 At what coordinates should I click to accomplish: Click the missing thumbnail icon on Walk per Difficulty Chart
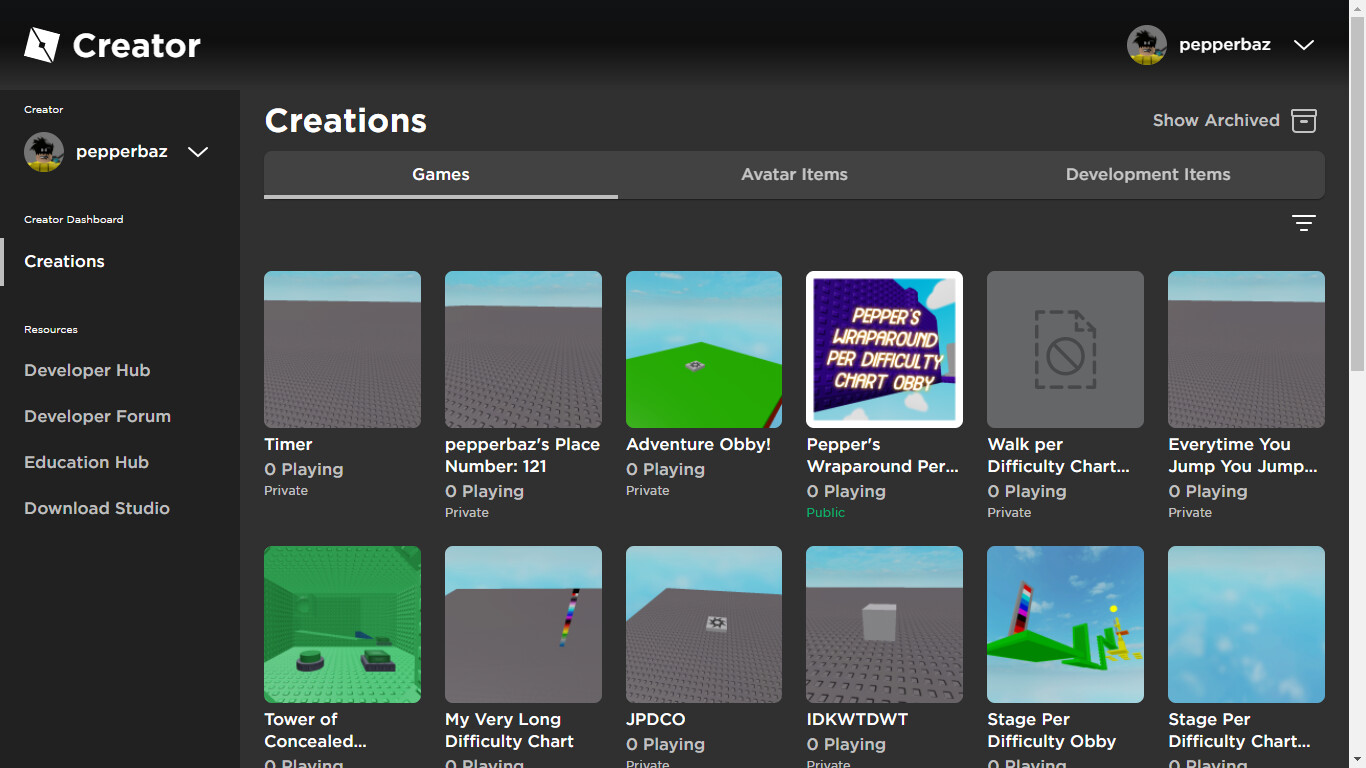(1064, 349)
